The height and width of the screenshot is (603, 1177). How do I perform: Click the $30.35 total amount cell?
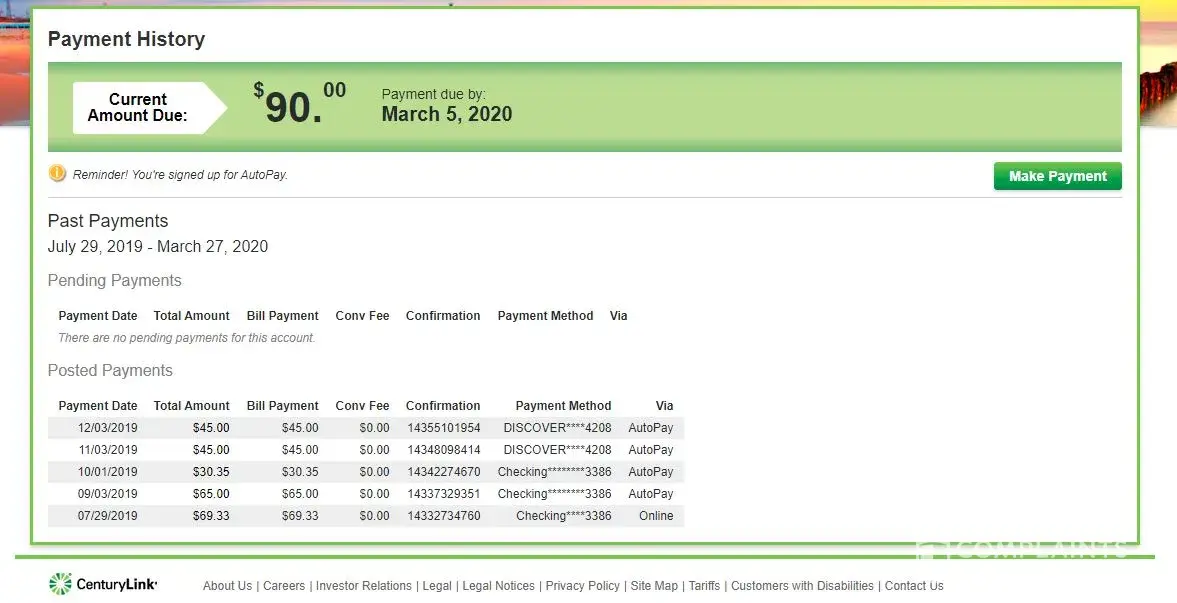(211, 472)
